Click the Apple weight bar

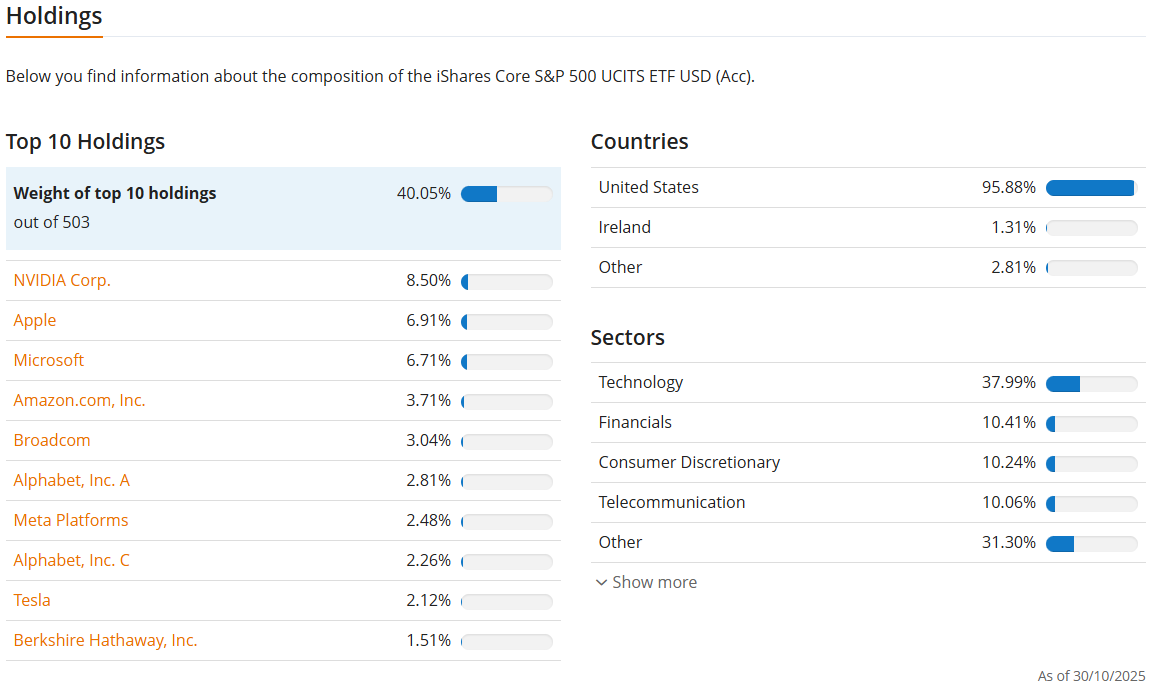[x=507, y=322]
